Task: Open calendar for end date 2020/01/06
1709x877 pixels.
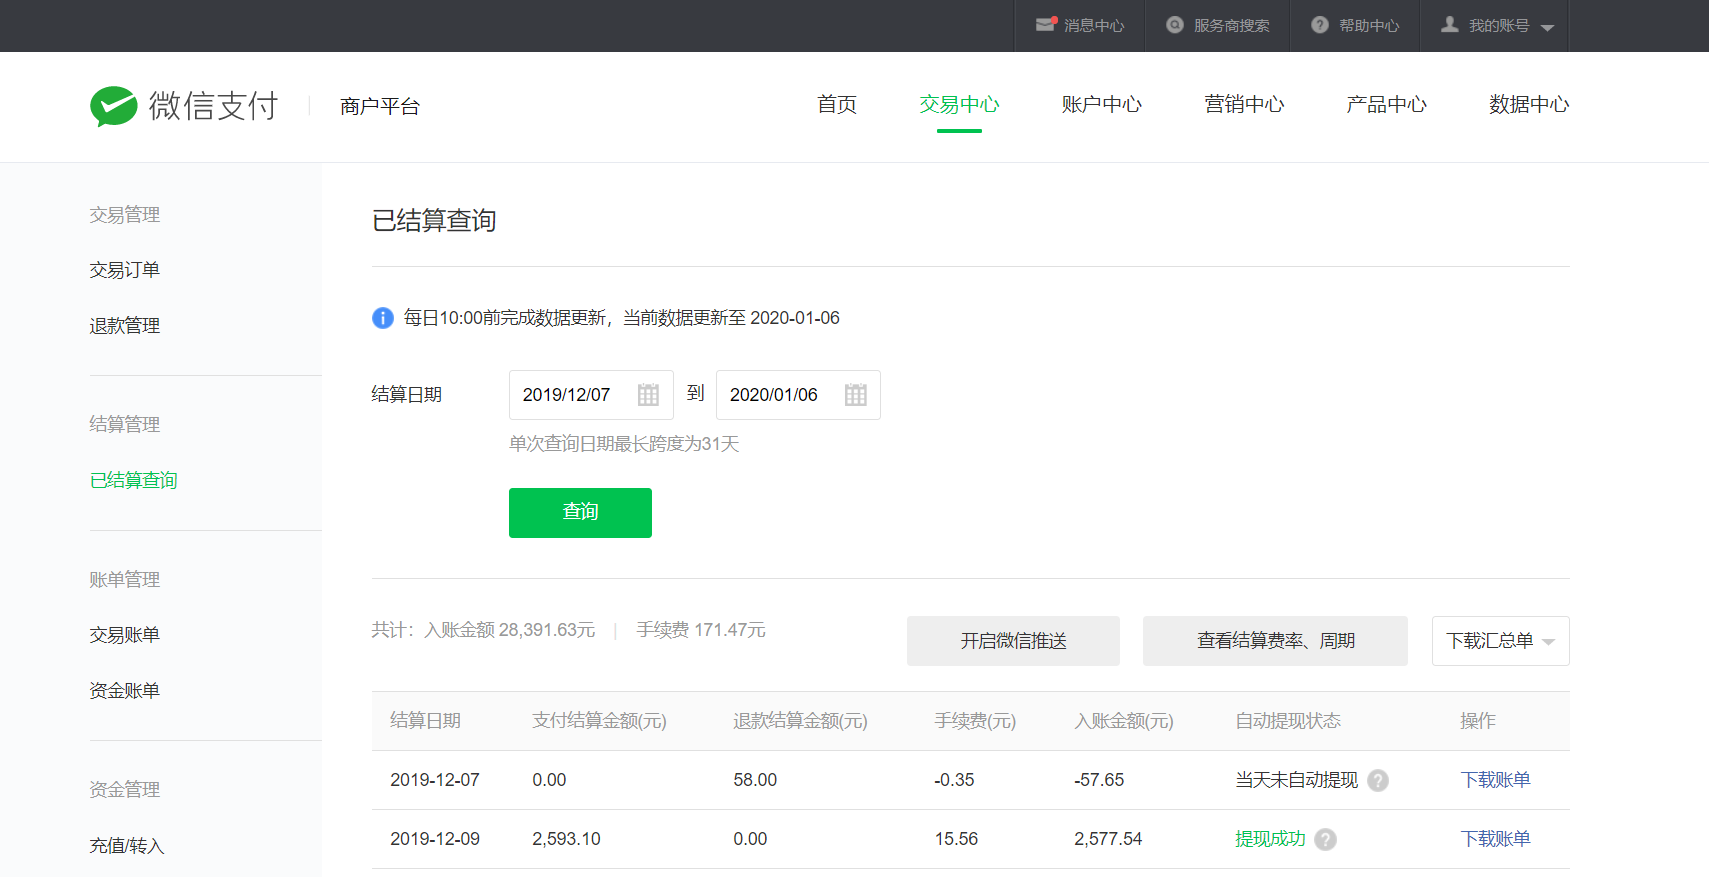Action: point(855,395)
